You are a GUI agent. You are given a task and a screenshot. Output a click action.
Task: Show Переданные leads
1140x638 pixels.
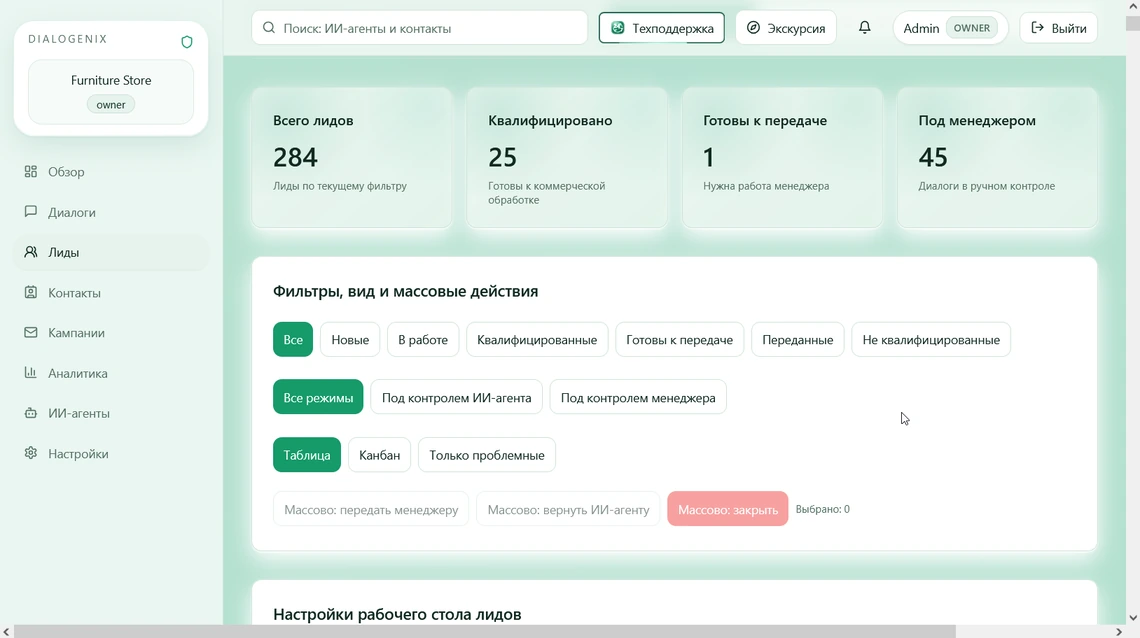point(798,339)
